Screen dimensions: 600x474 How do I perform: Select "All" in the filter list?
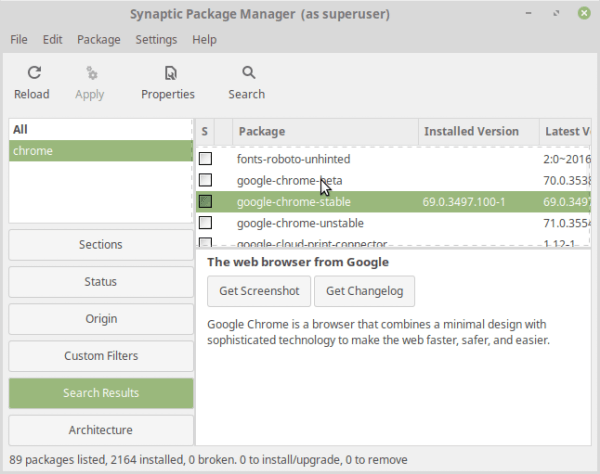coord(101,129)
